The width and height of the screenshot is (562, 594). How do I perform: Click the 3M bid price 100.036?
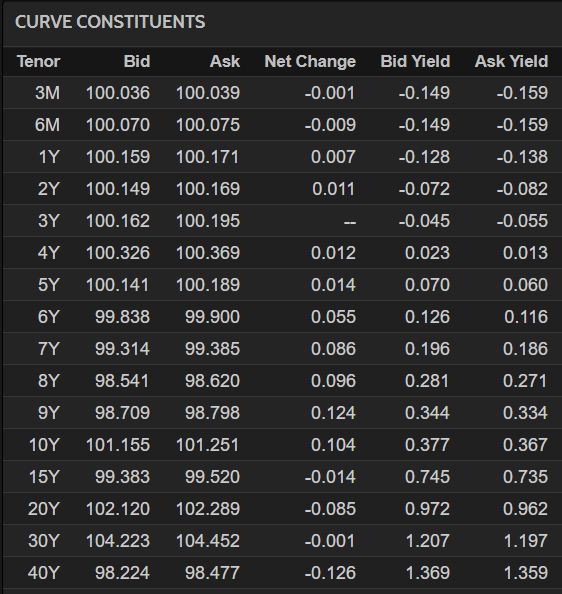pos(118,93)
